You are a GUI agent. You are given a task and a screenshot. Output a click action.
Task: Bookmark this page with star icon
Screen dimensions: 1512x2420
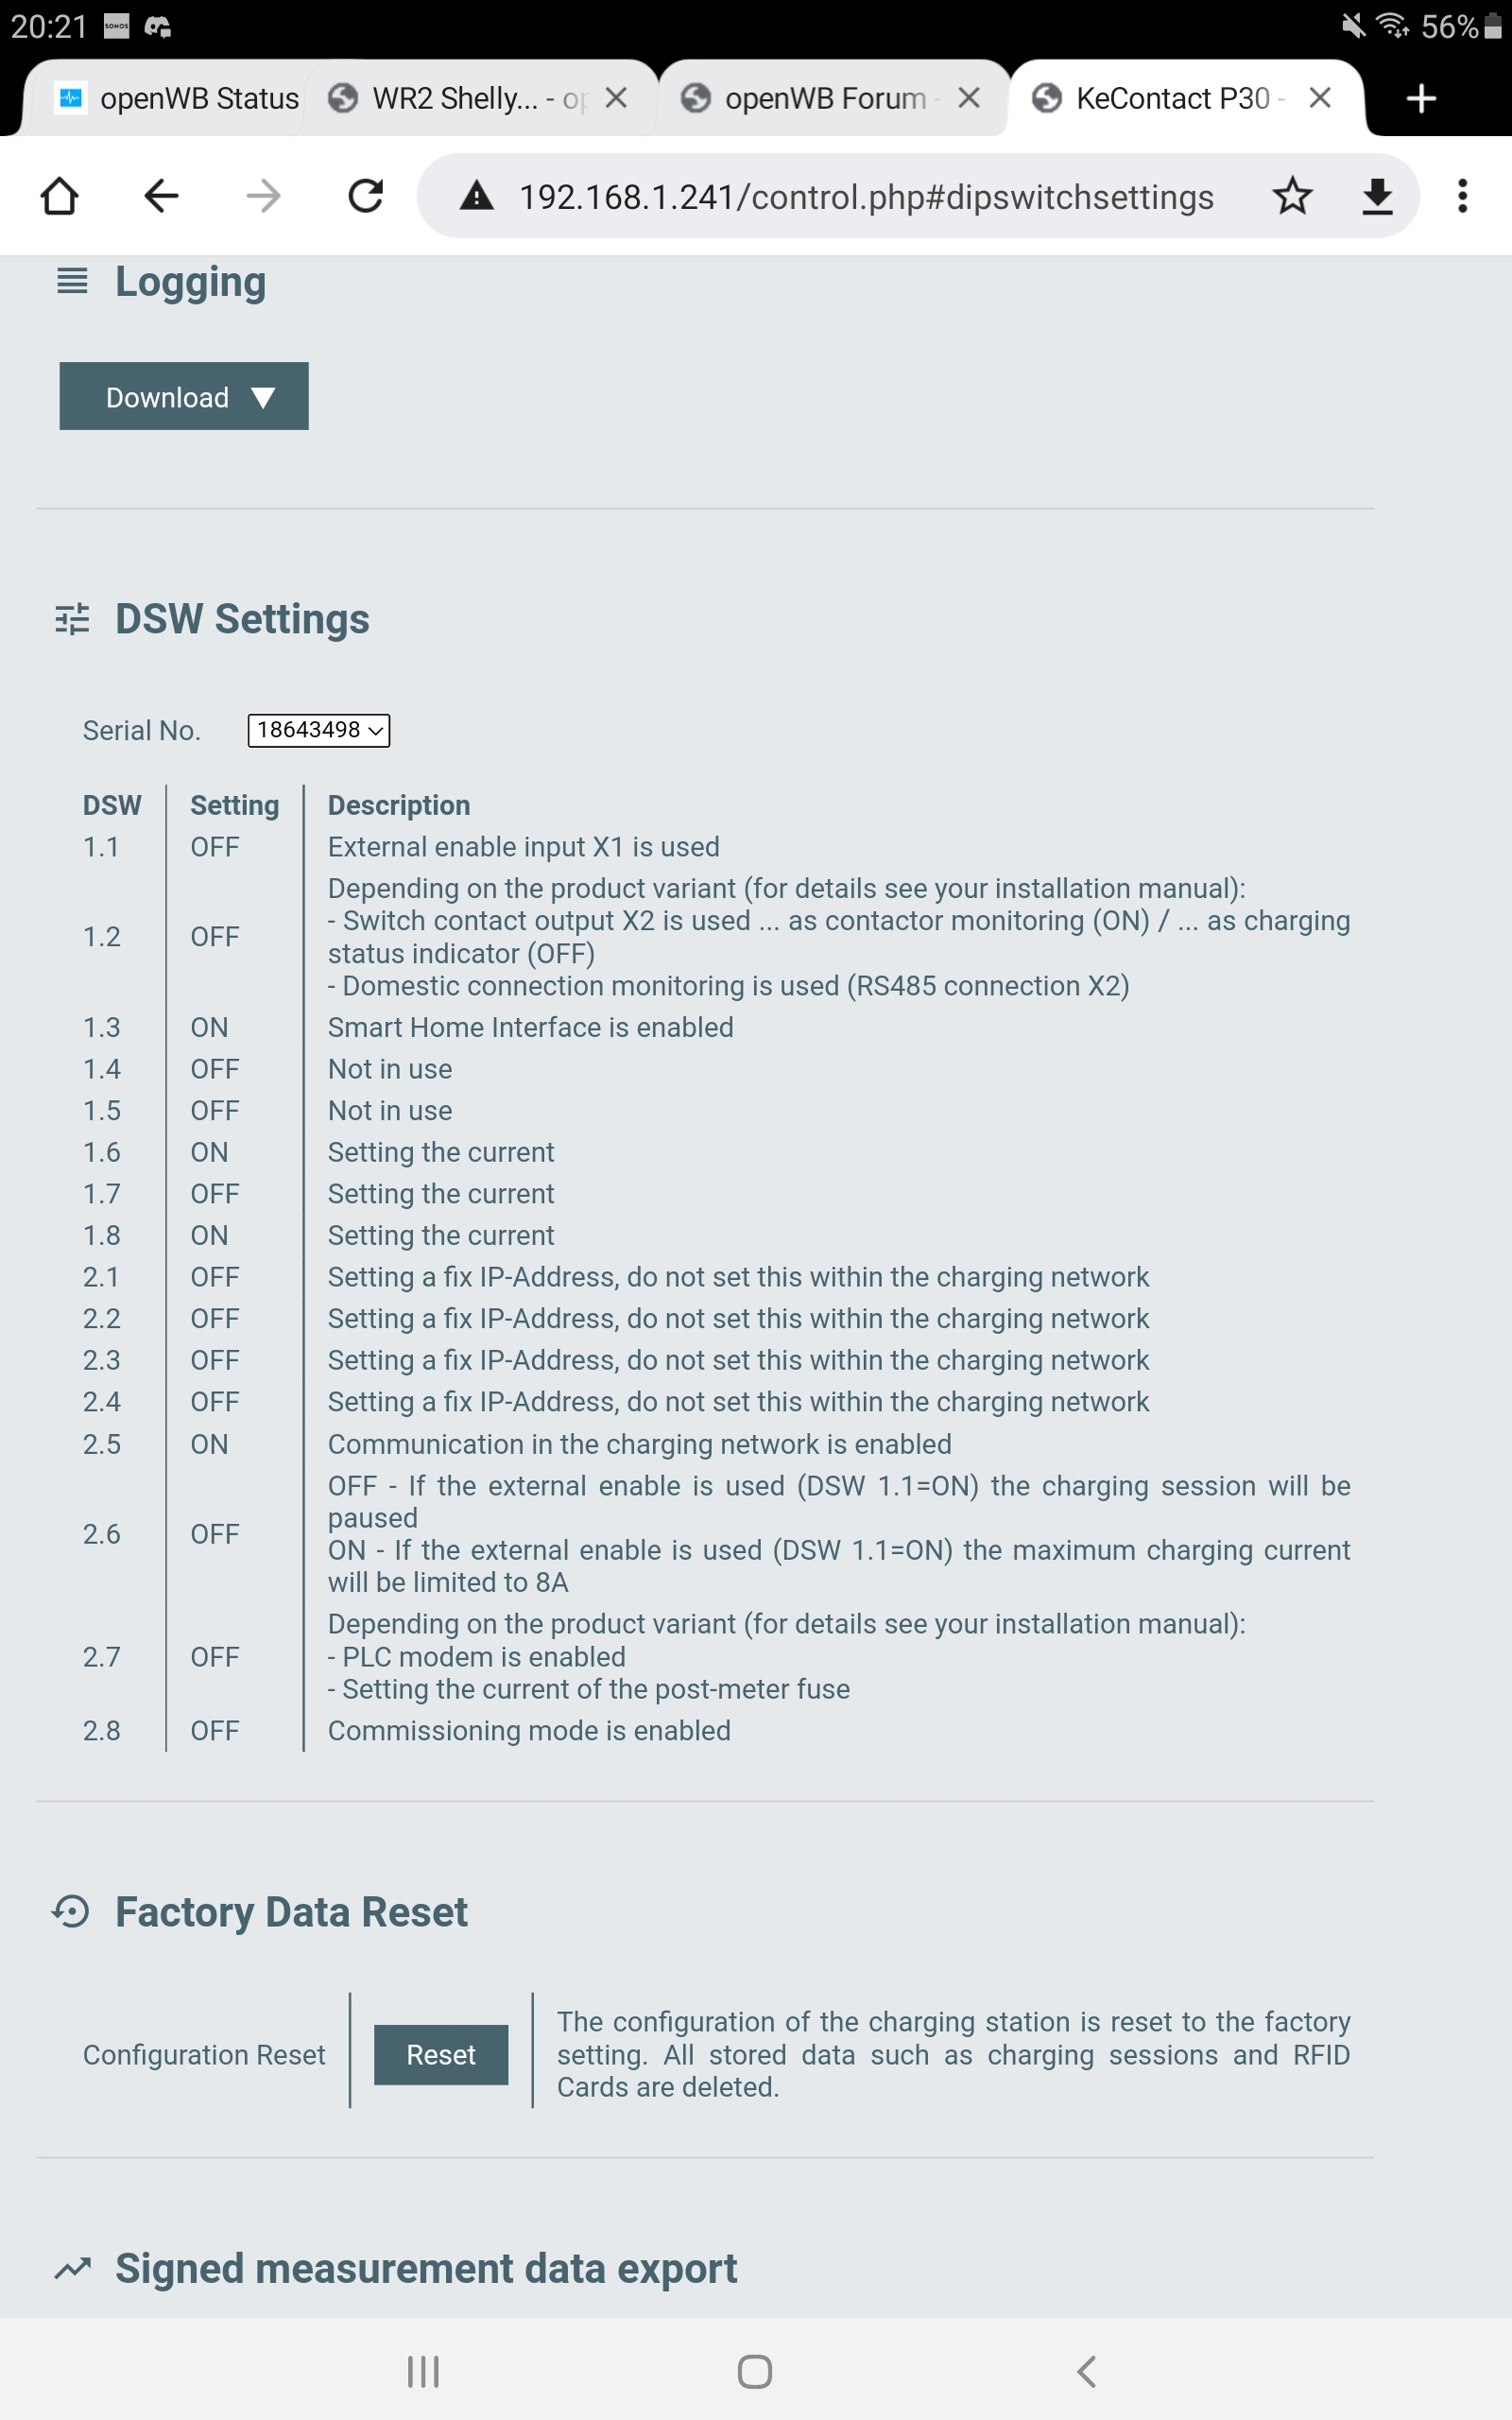pos(1292,196)
